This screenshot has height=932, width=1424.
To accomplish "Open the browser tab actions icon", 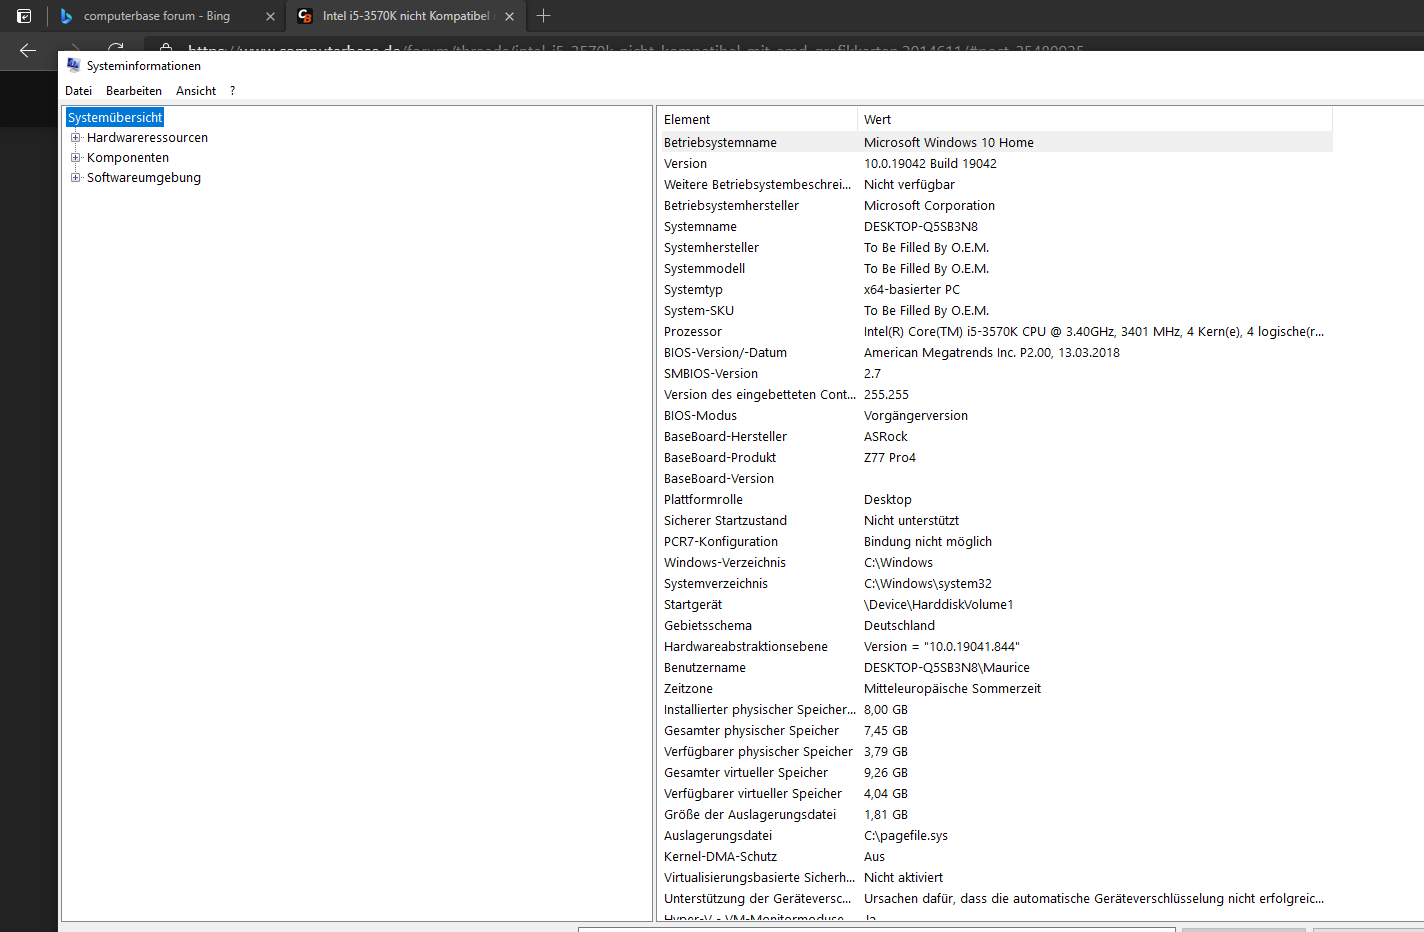I will tap(24, 16).
